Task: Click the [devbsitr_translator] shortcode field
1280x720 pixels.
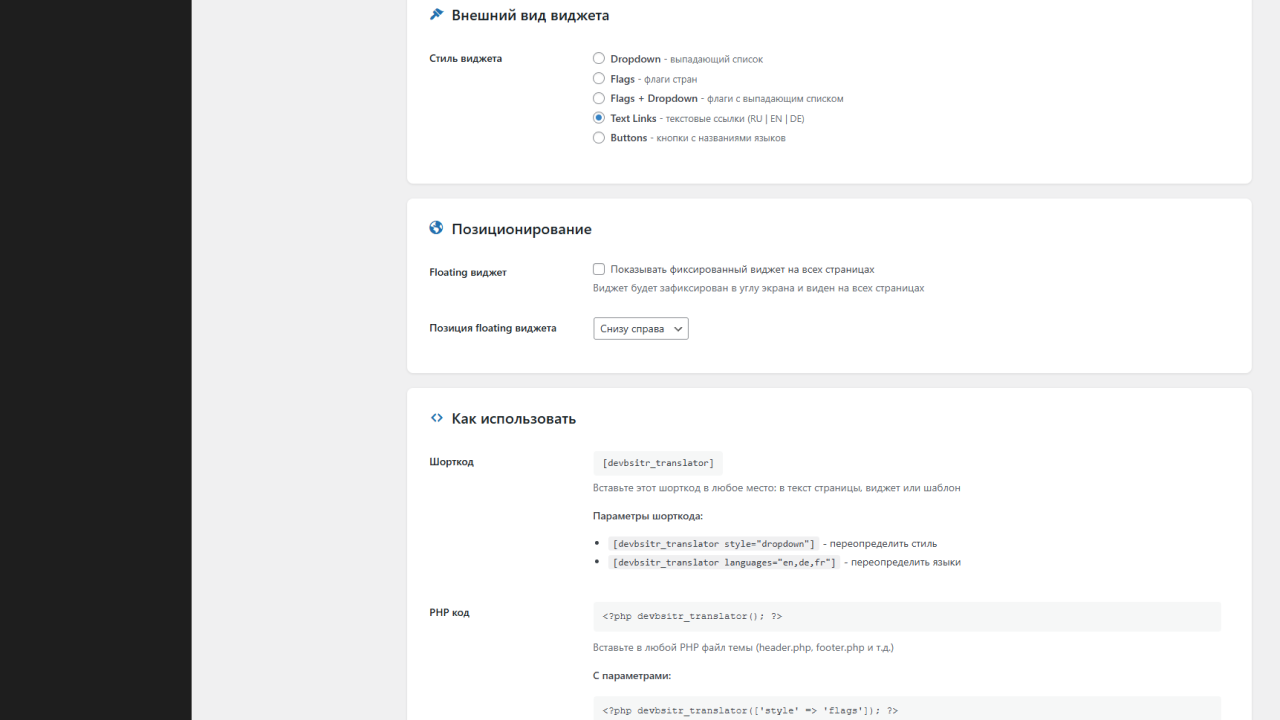Action: (x=658, y=463)
